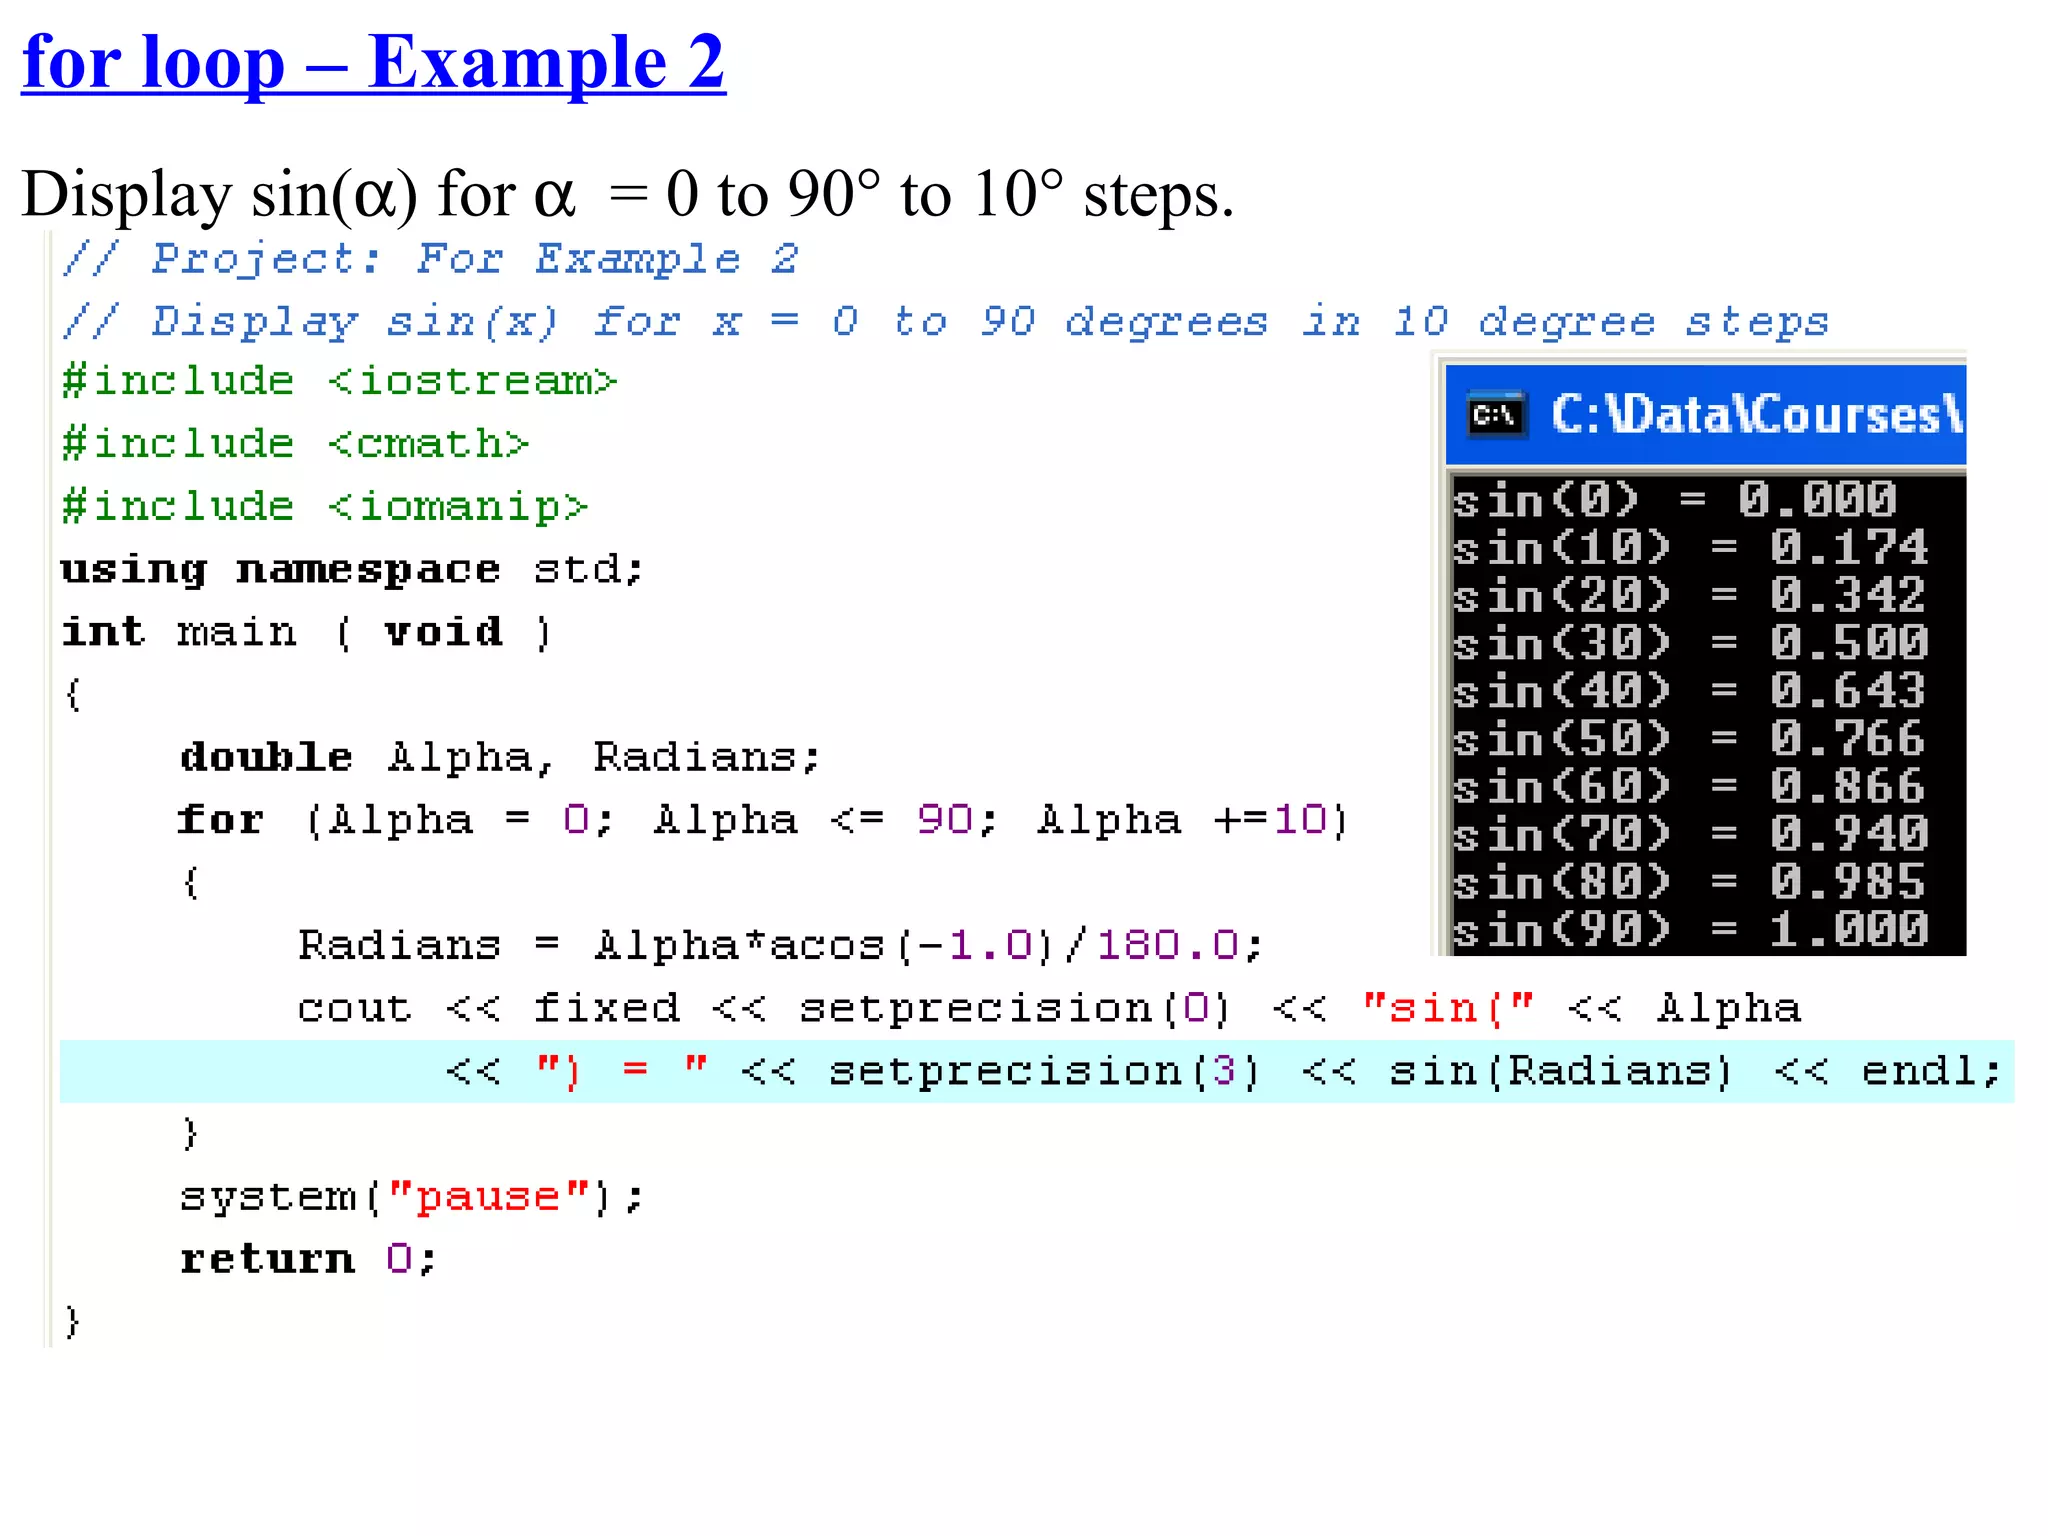
Task: Click the '// Display sin(x)' comment line
Action: point(945,322)
